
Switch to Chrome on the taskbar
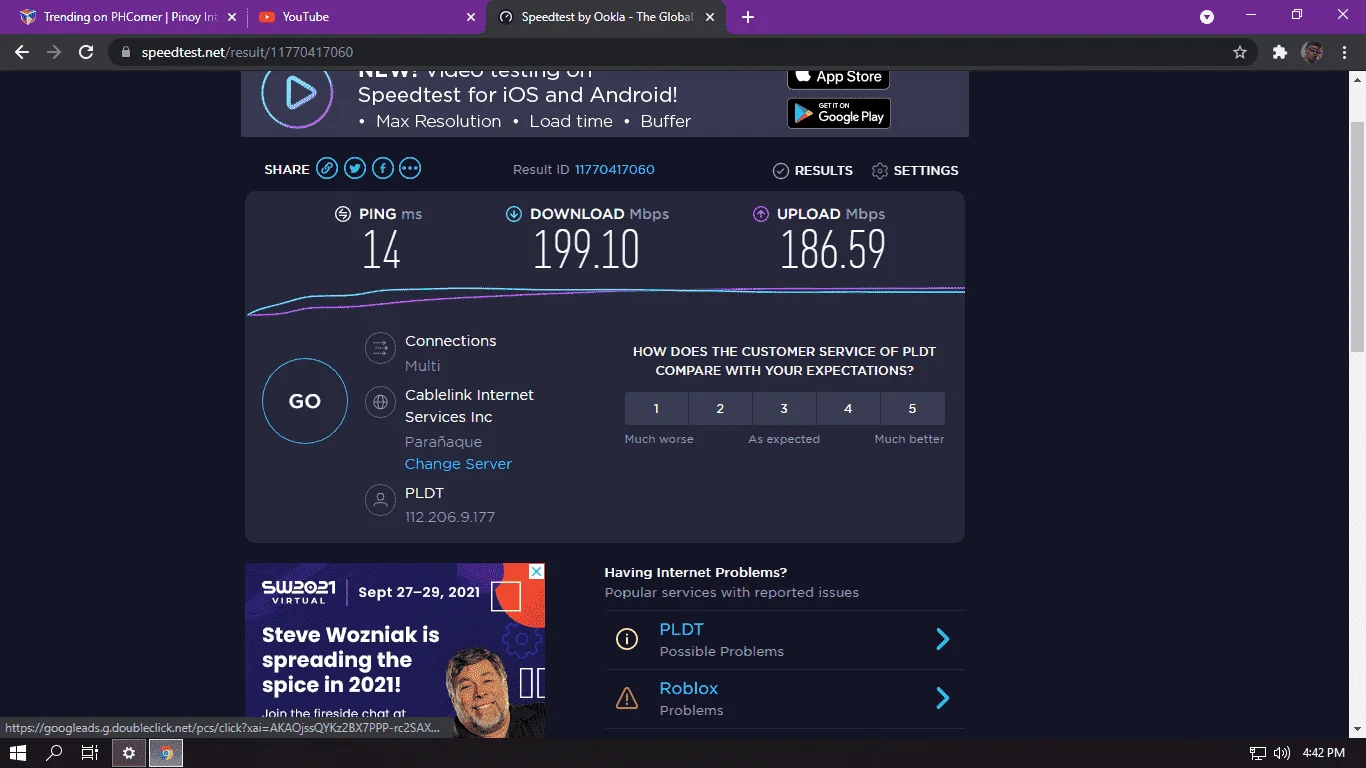pyautogui.click(x=165, y=753)
